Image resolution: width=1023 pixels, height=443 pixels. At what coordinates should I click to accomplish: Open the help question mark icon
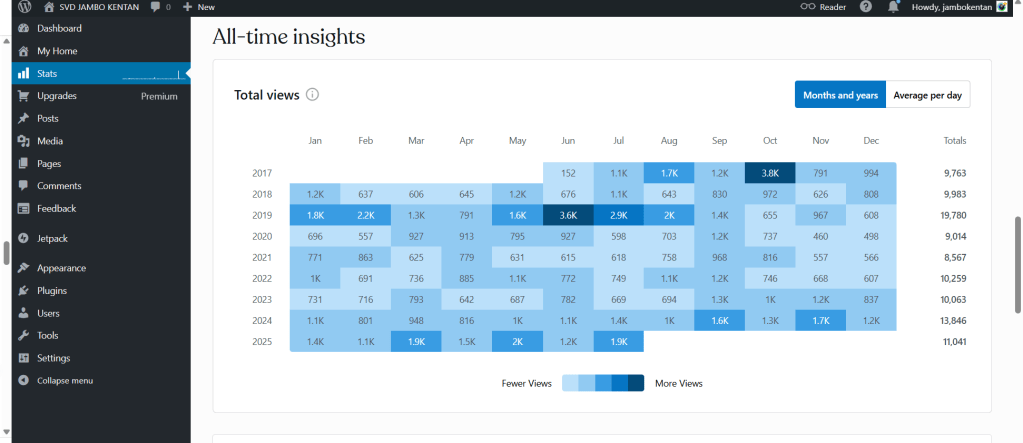pos(865,7)
